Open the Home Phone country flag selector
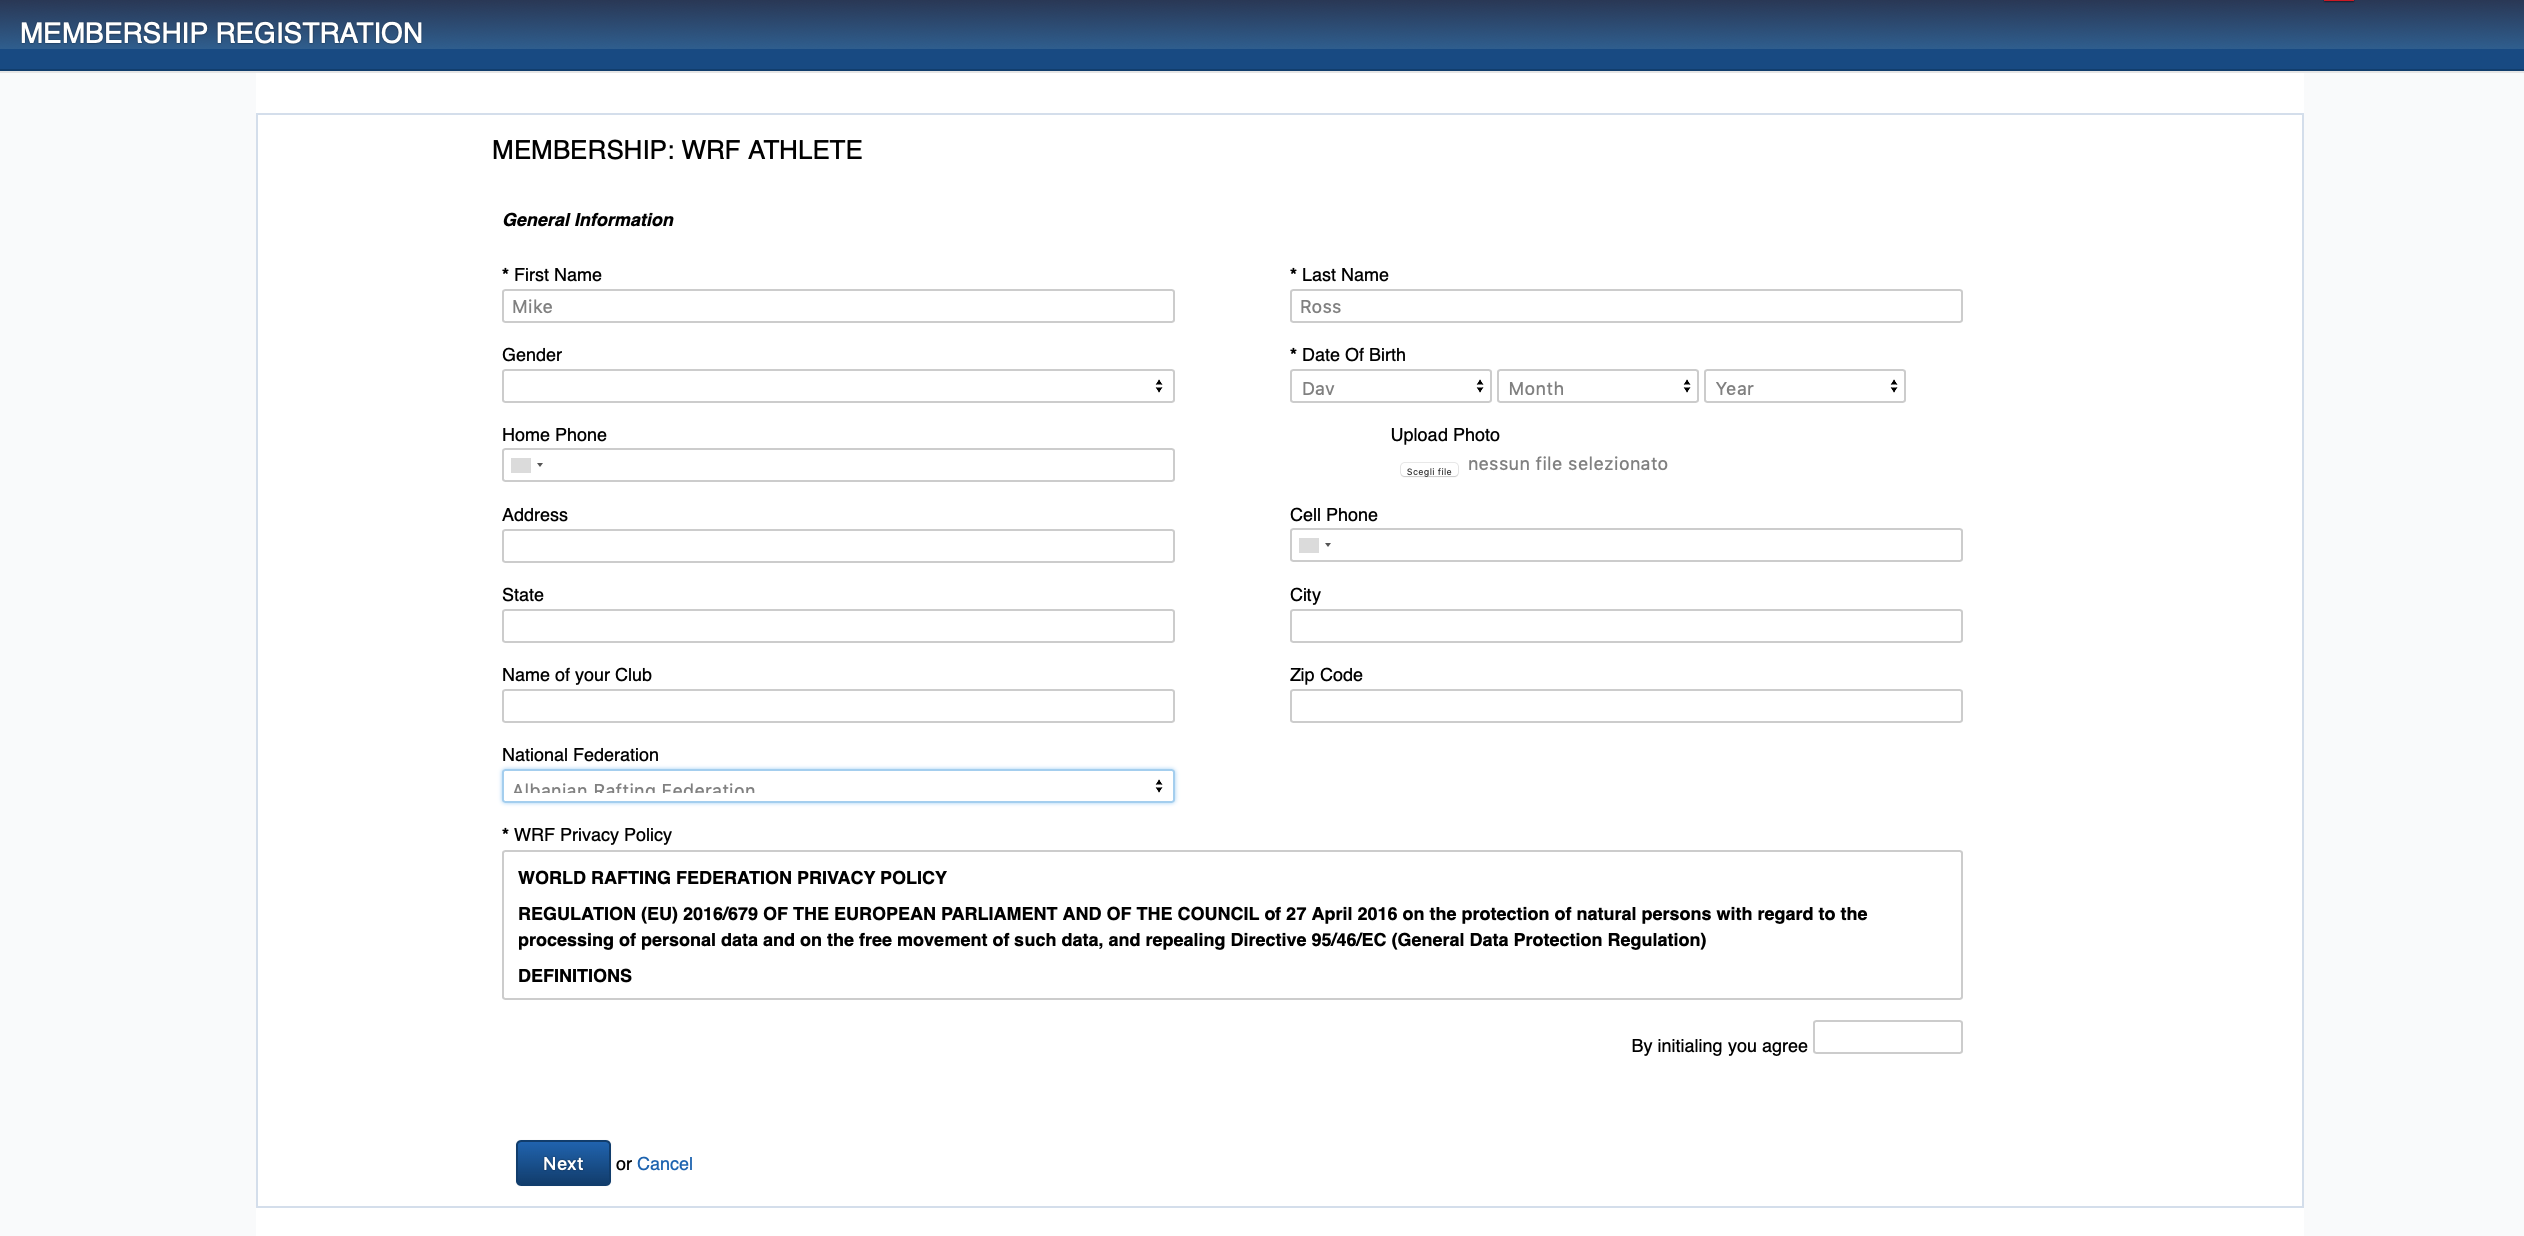Screen dimensions: 2524x1236 (x=526, y=465)
